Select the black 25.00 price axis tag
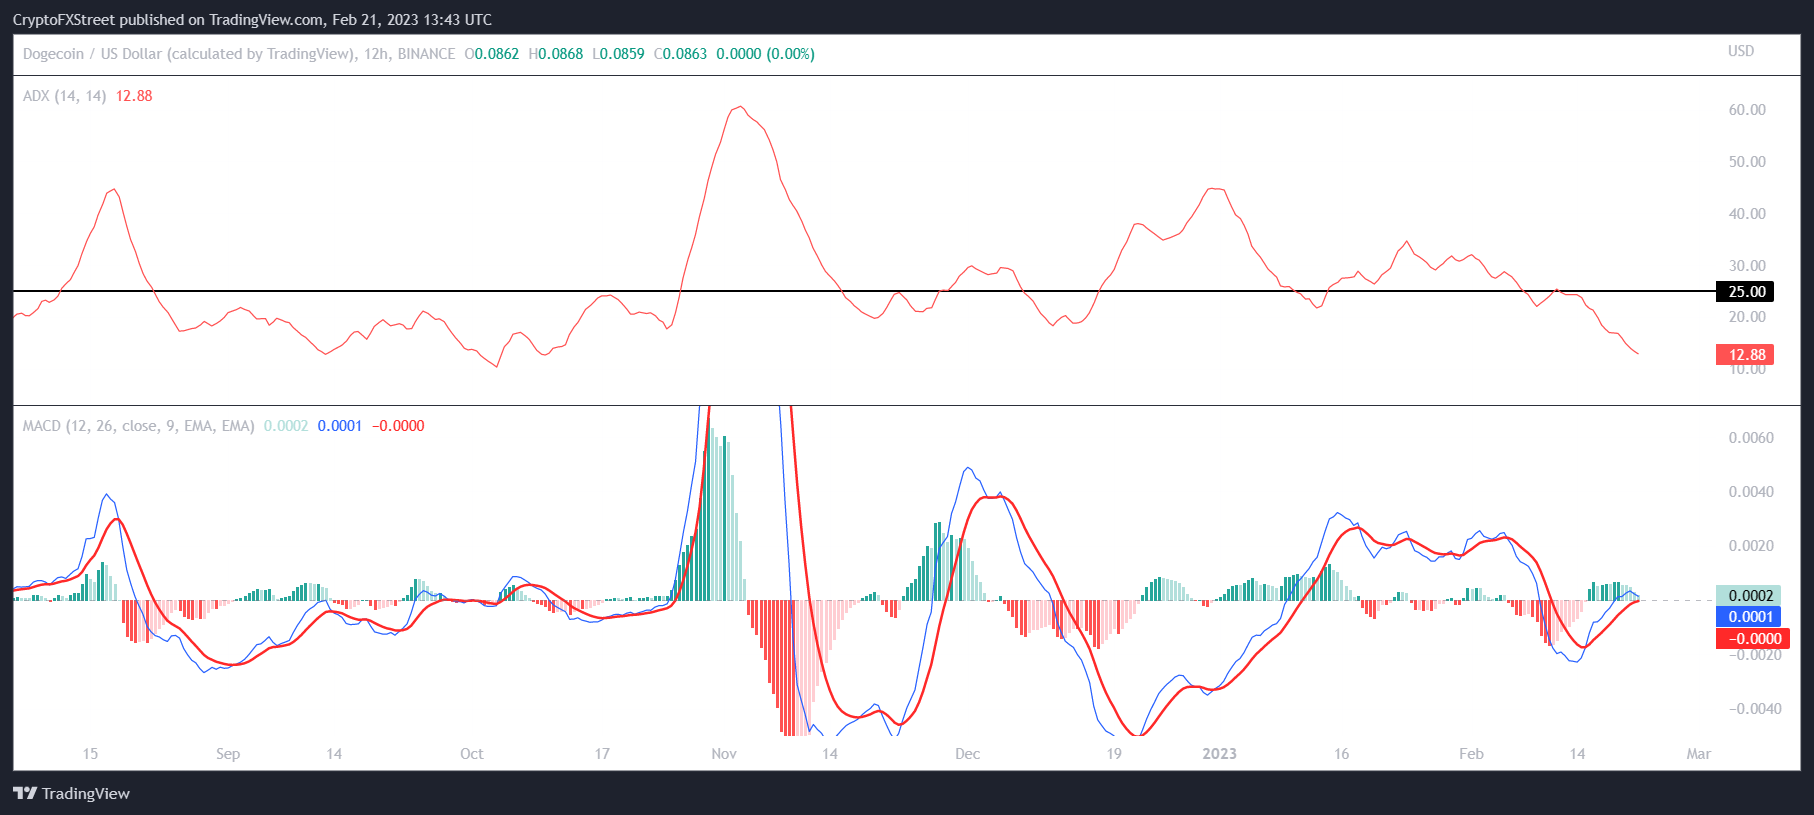This screenshot has width=1814, height=815. 1745,292
